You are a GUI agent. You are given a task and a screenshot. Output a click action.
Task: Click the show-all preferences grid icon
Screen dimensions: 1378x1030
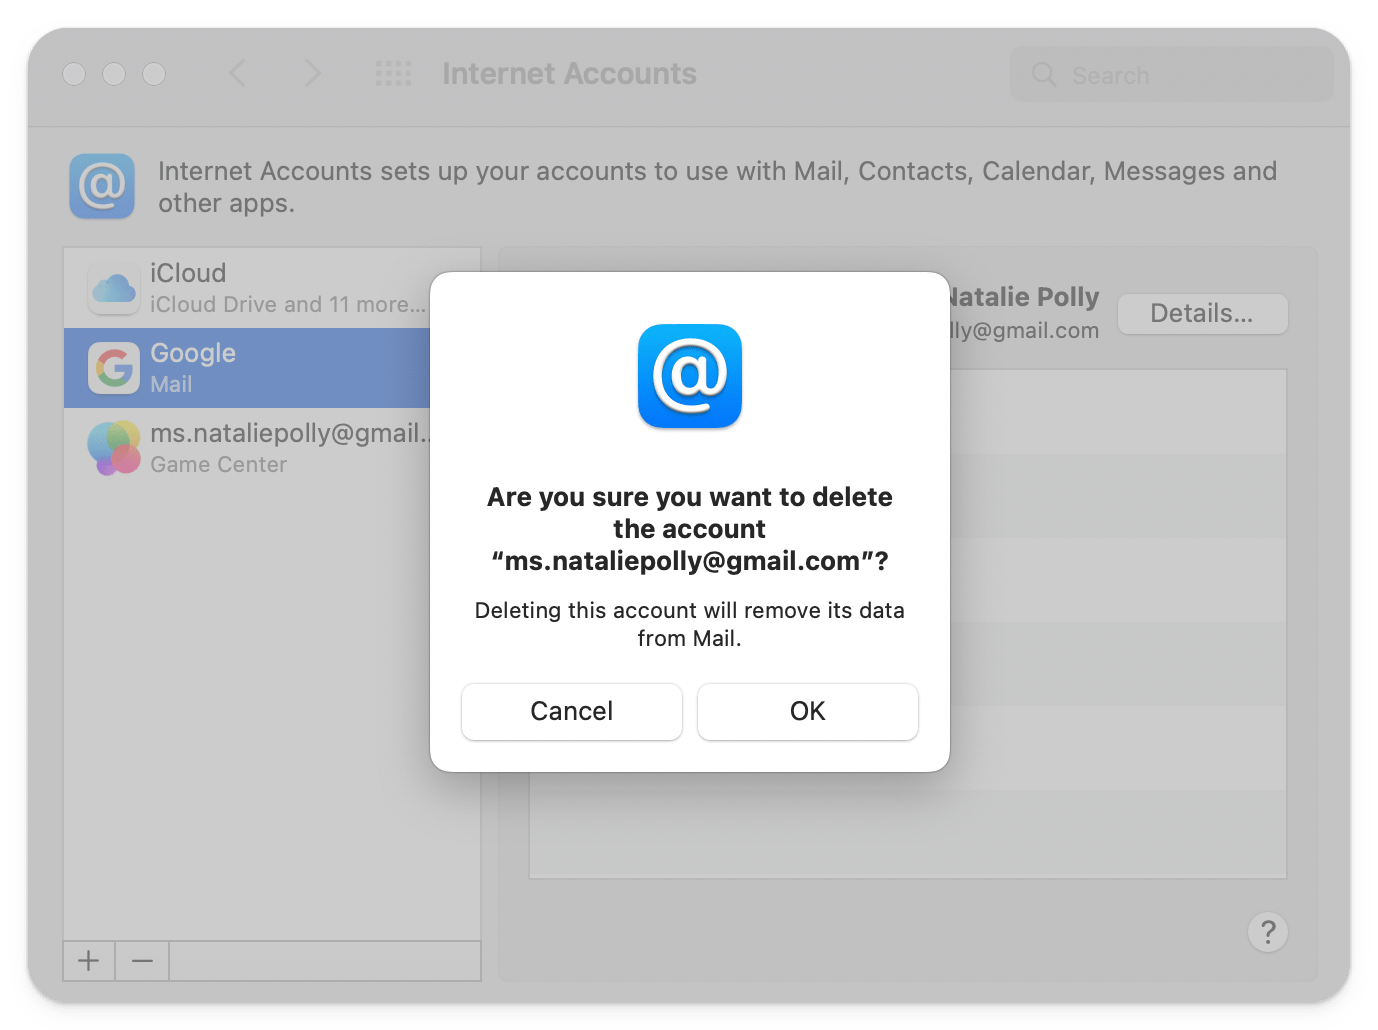click(393, 73)
